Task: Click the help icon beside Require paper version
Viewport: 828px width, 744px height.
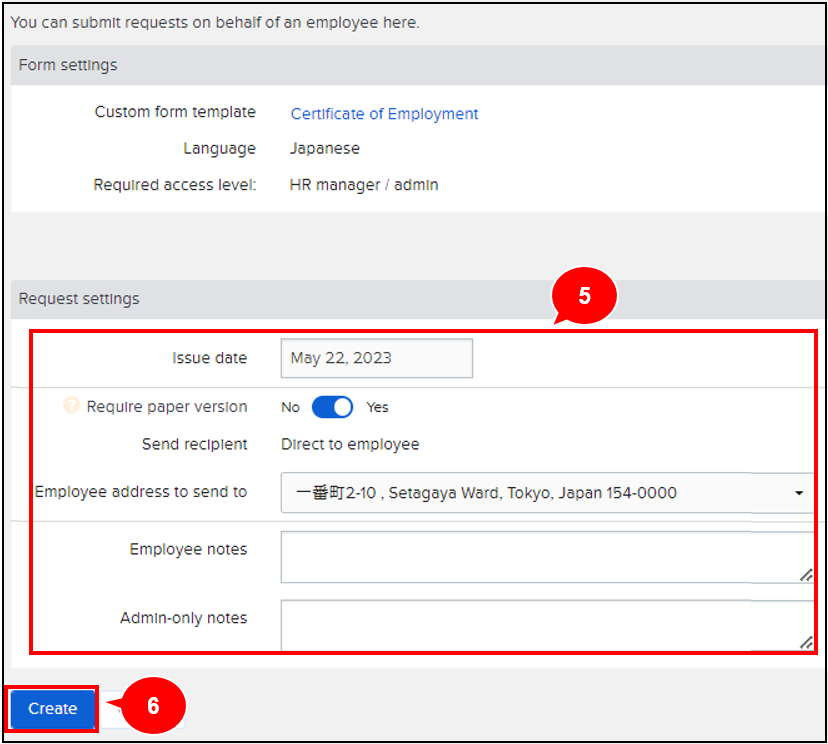Action: [x=71, y=406]
